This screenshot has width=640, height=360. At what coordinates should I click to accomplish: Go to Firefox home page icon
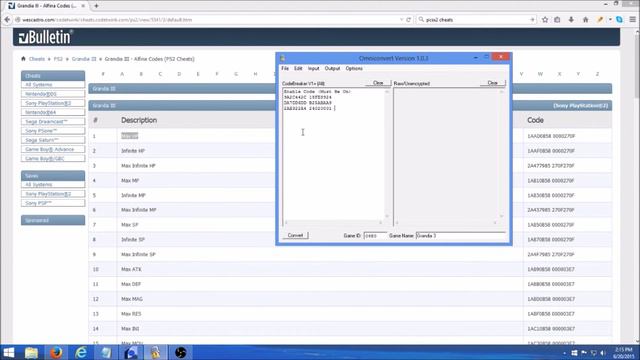click(585, 20)
